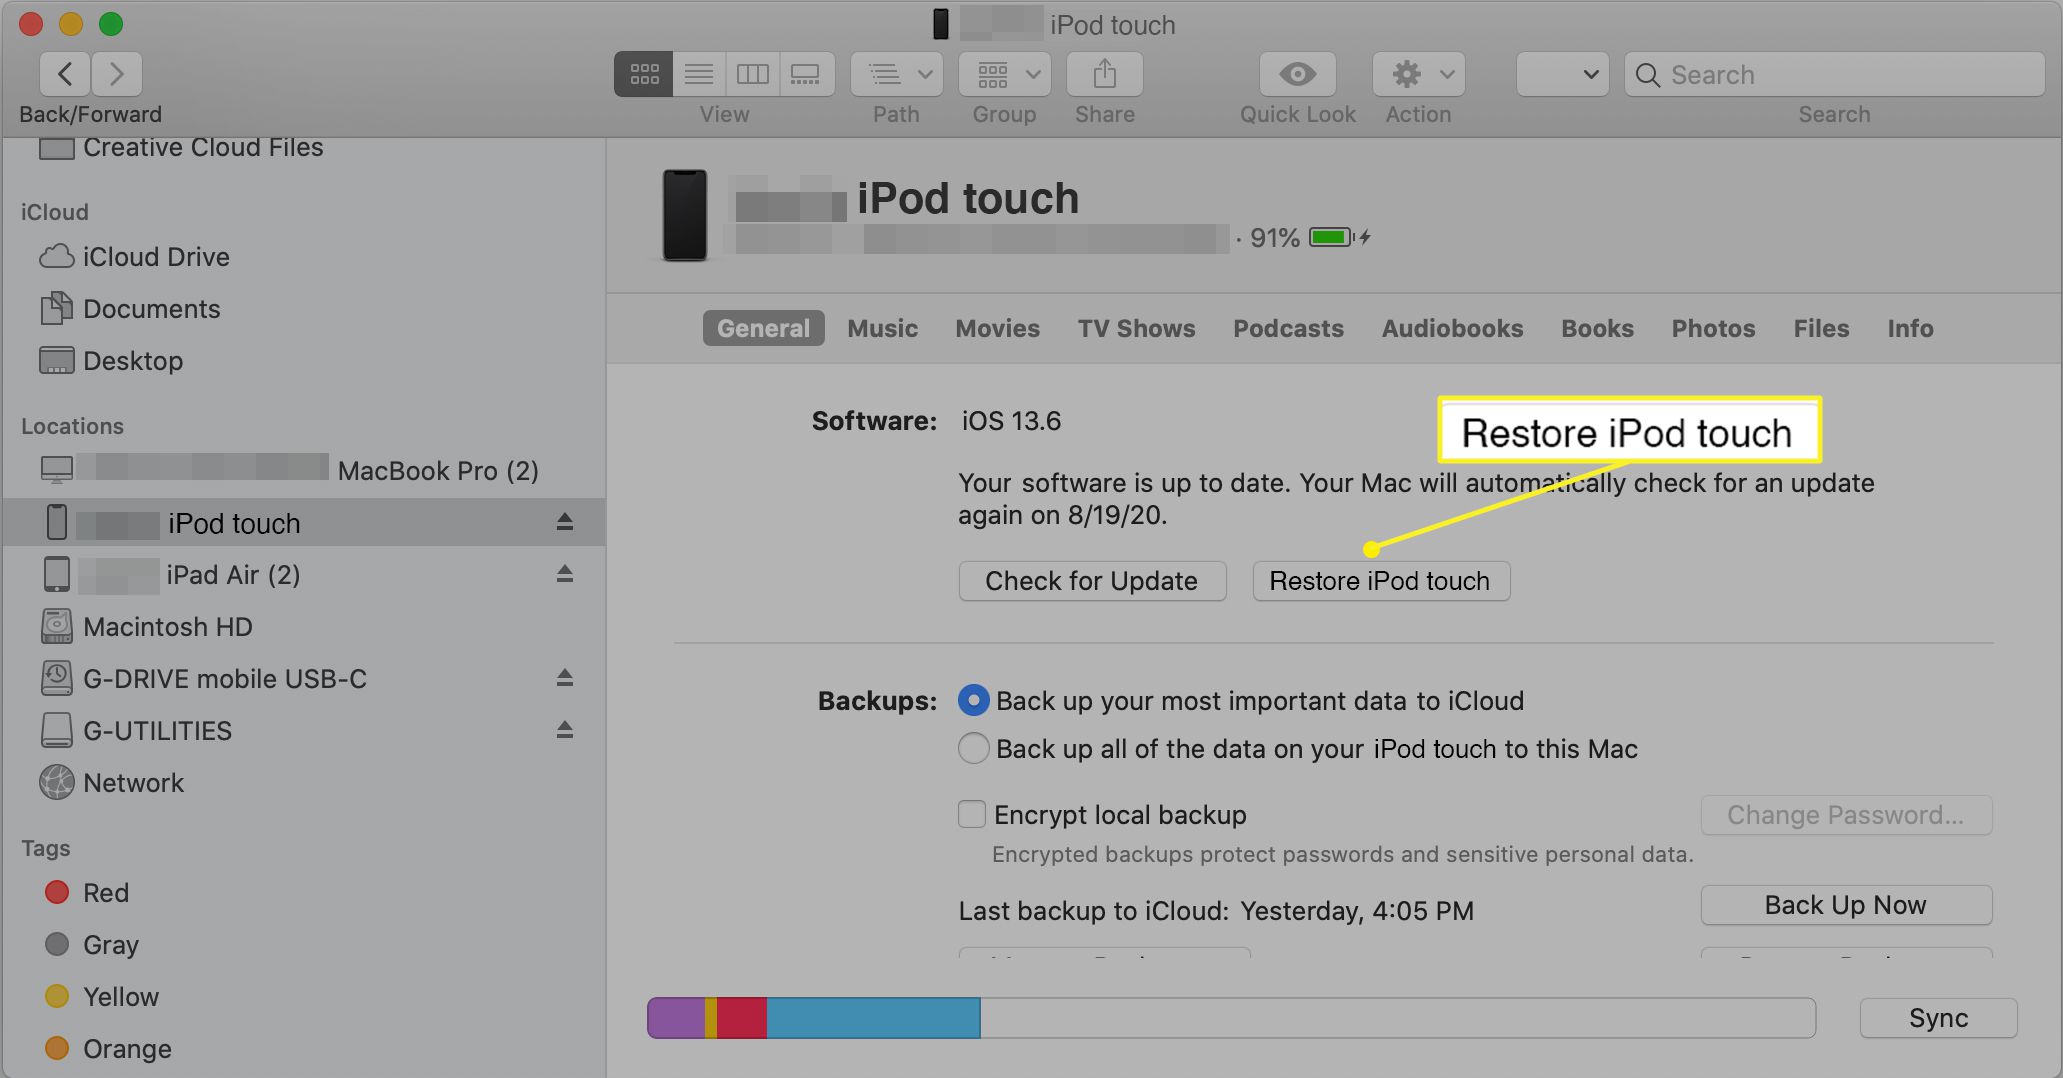Focus the Search field
The image size is (2063, 1078).
tap(1834, 75)
